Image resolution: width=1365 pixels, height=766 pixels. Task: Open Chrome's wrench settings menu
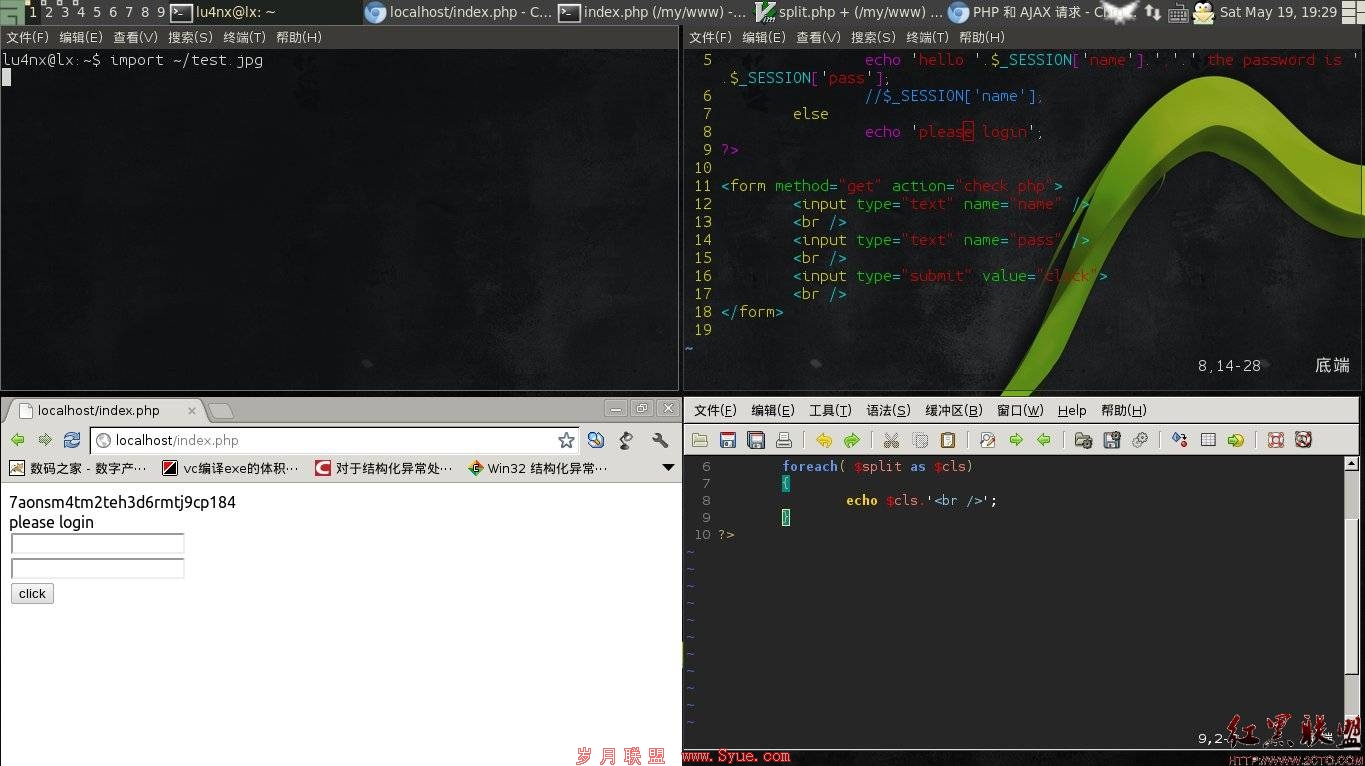[x=660, y=440]
